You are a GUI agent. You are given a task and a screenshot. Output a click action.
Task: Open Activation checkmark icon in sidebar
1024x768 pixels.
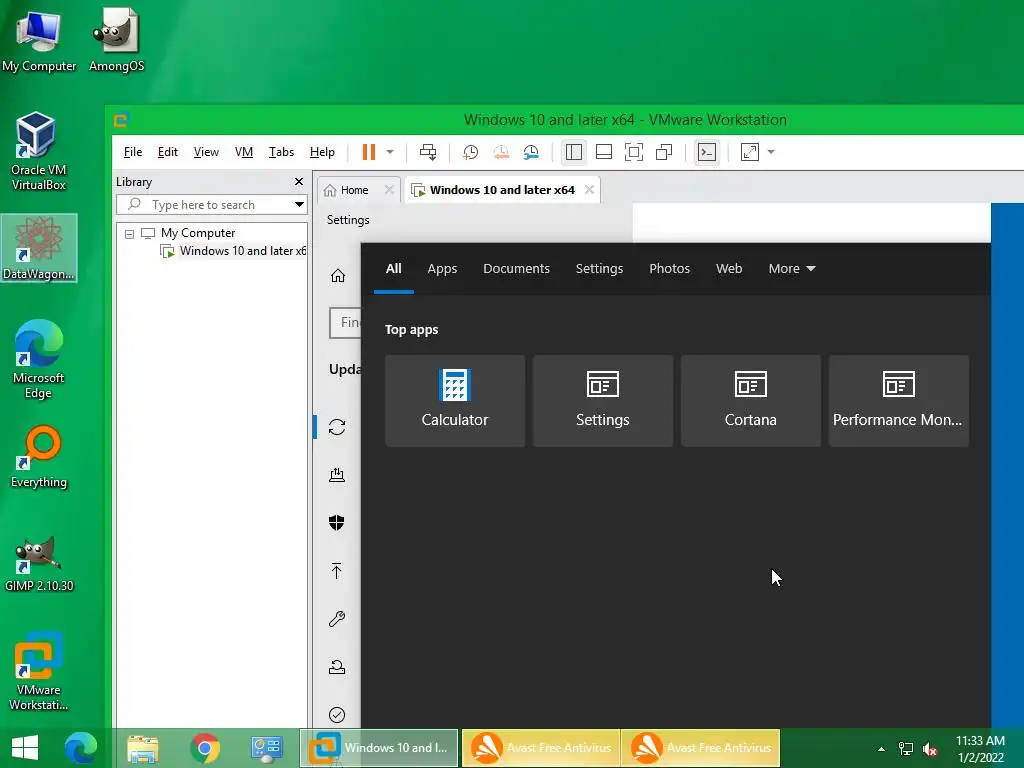coord(337,715)
